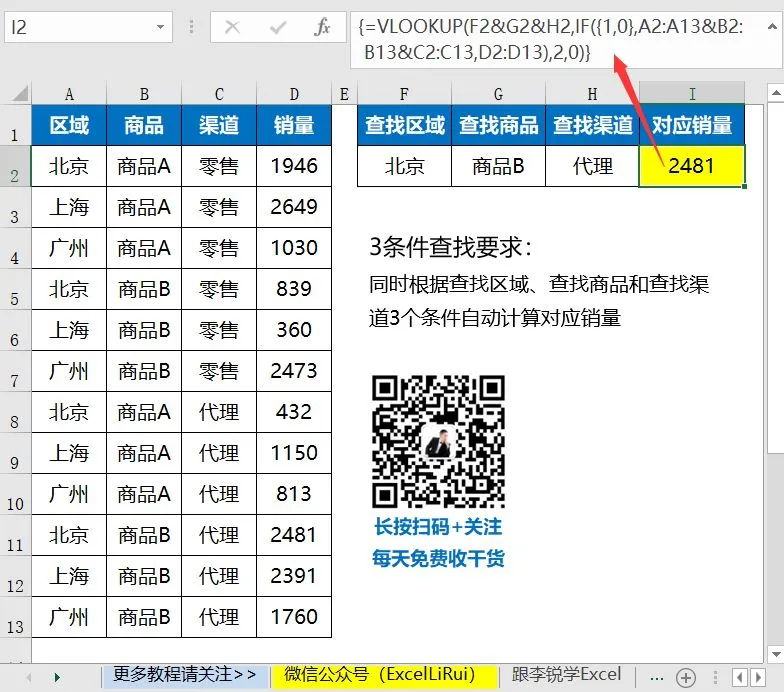Select column G header
This screenshot has width=784, height=692.
point(498,94)
